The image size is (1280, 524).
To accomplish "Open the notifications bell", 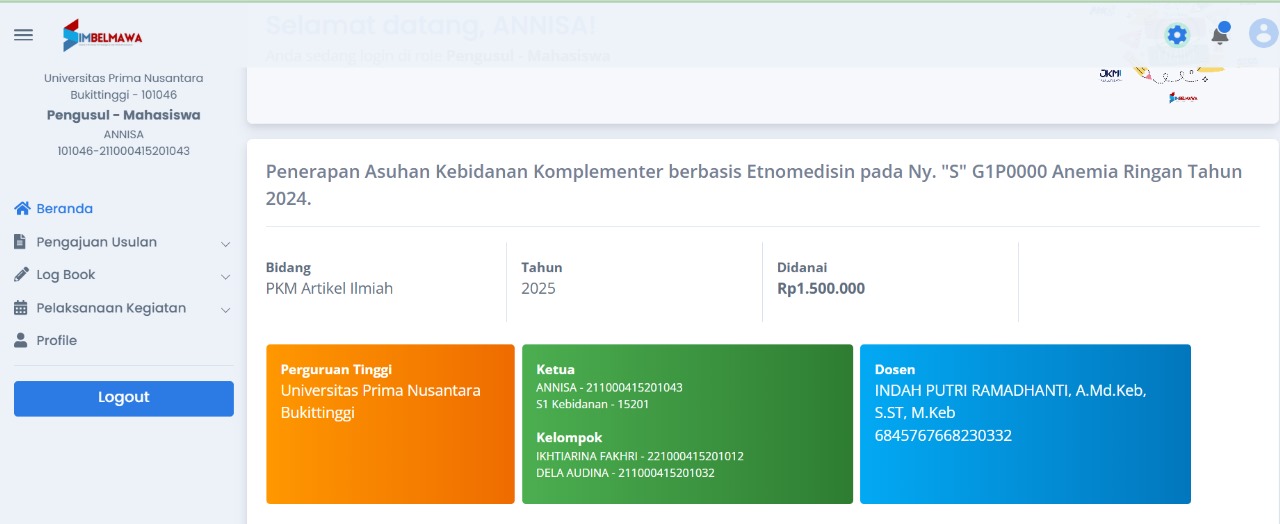I will 1220,35.
